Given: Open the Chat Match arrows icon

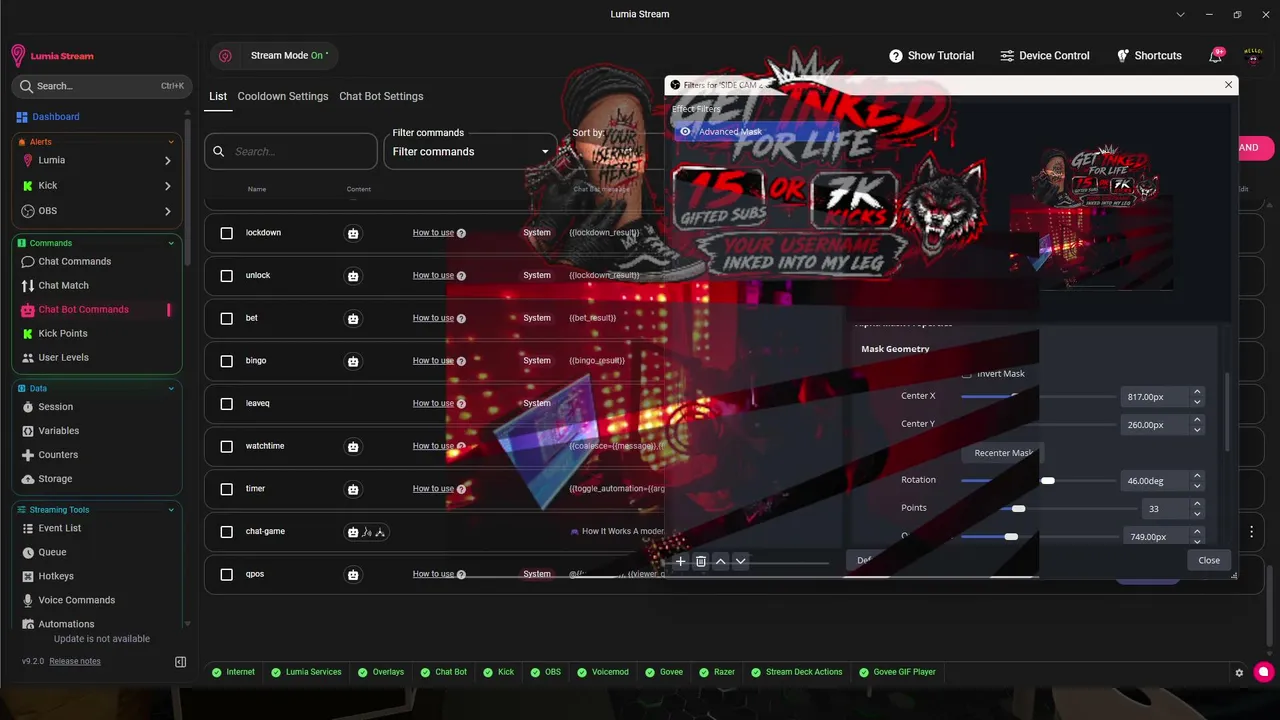Looking at the screenshot, I should click(x=28, y=286).
